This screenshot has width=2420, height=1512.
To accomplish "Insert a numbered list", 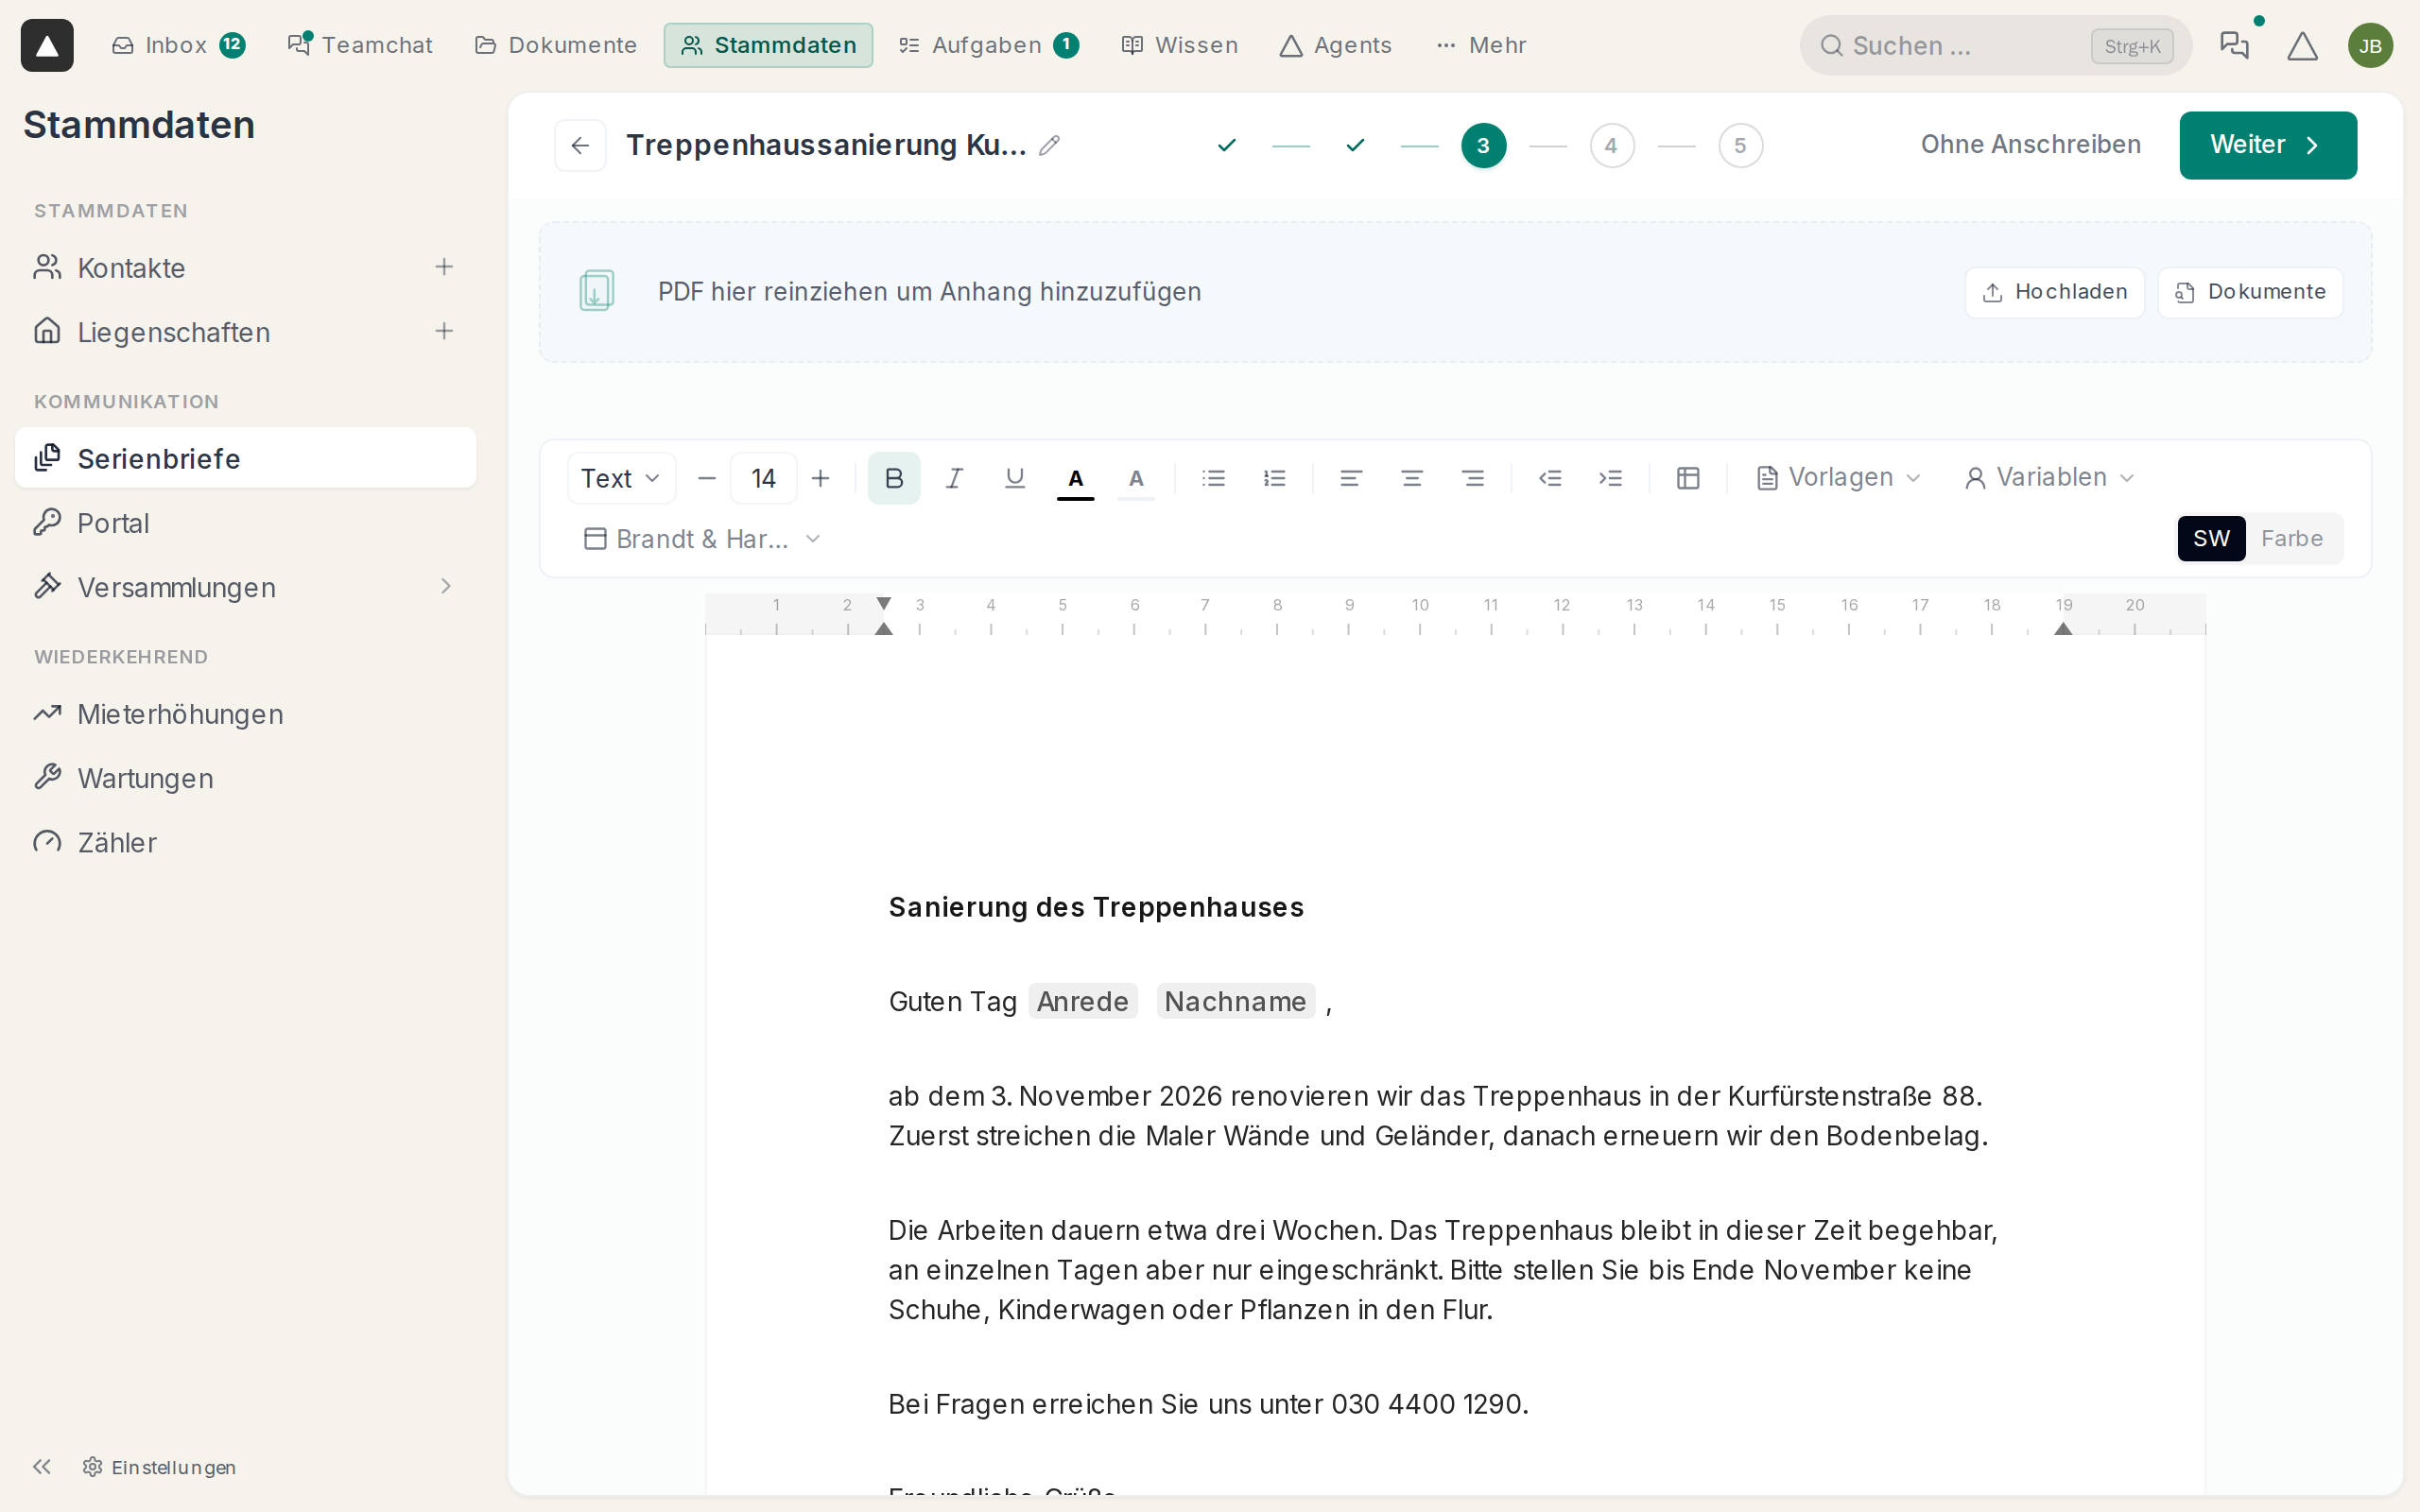I will coord(1274,478).
